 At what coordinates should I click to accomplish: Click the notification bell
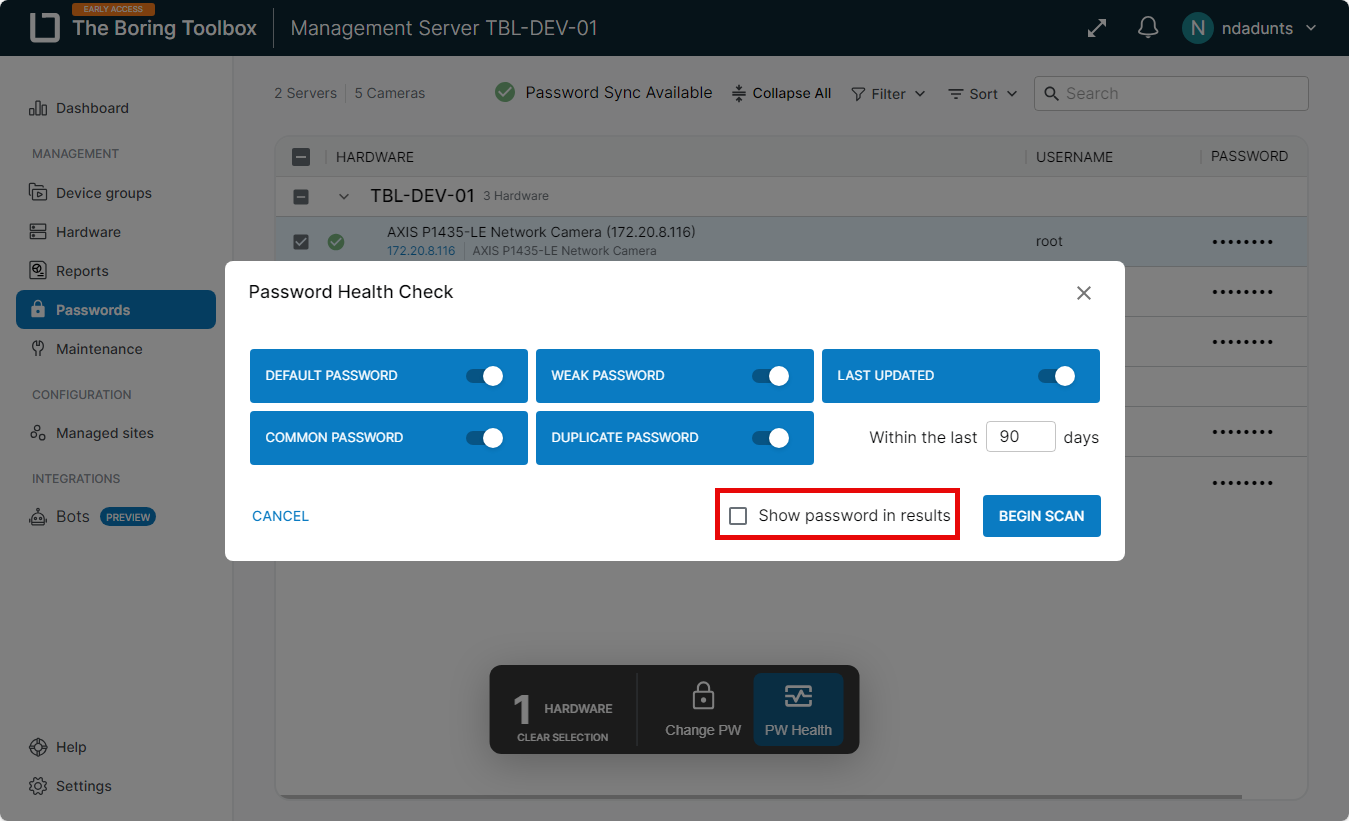(1147, 27)
